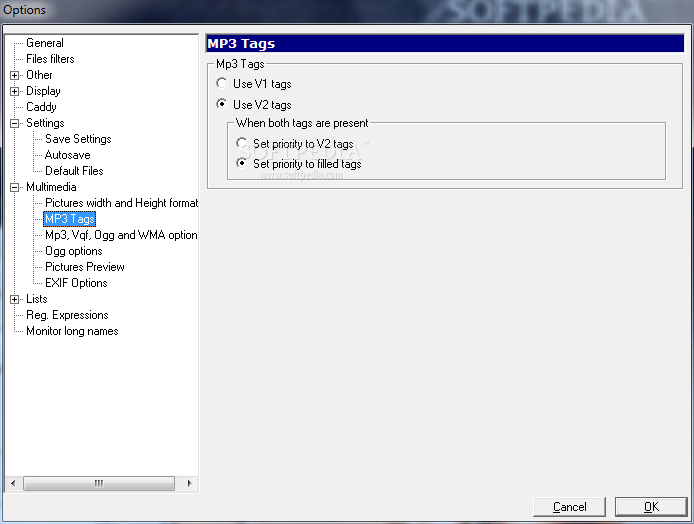This screenshot has height=524, width=694.
Task: Select MP3 Tags in the tree
Action: pos(69,219)
